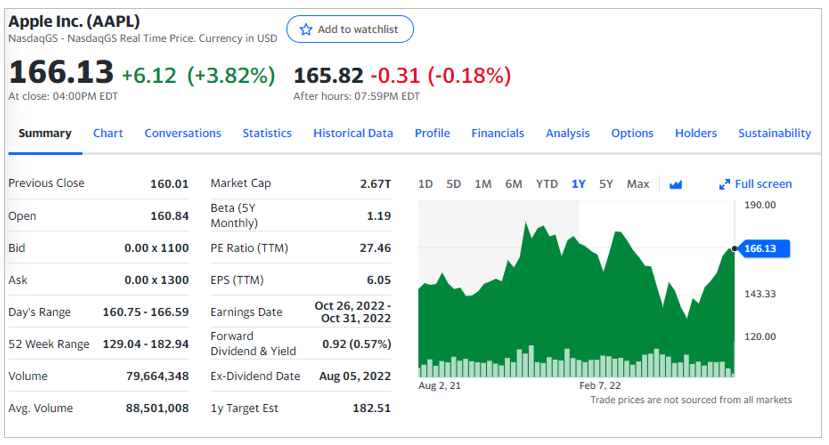Image resolution: width=829 pixels, height=445 pixels.
Task: Click the Full screen expand arrows icon
Action: 724,184
